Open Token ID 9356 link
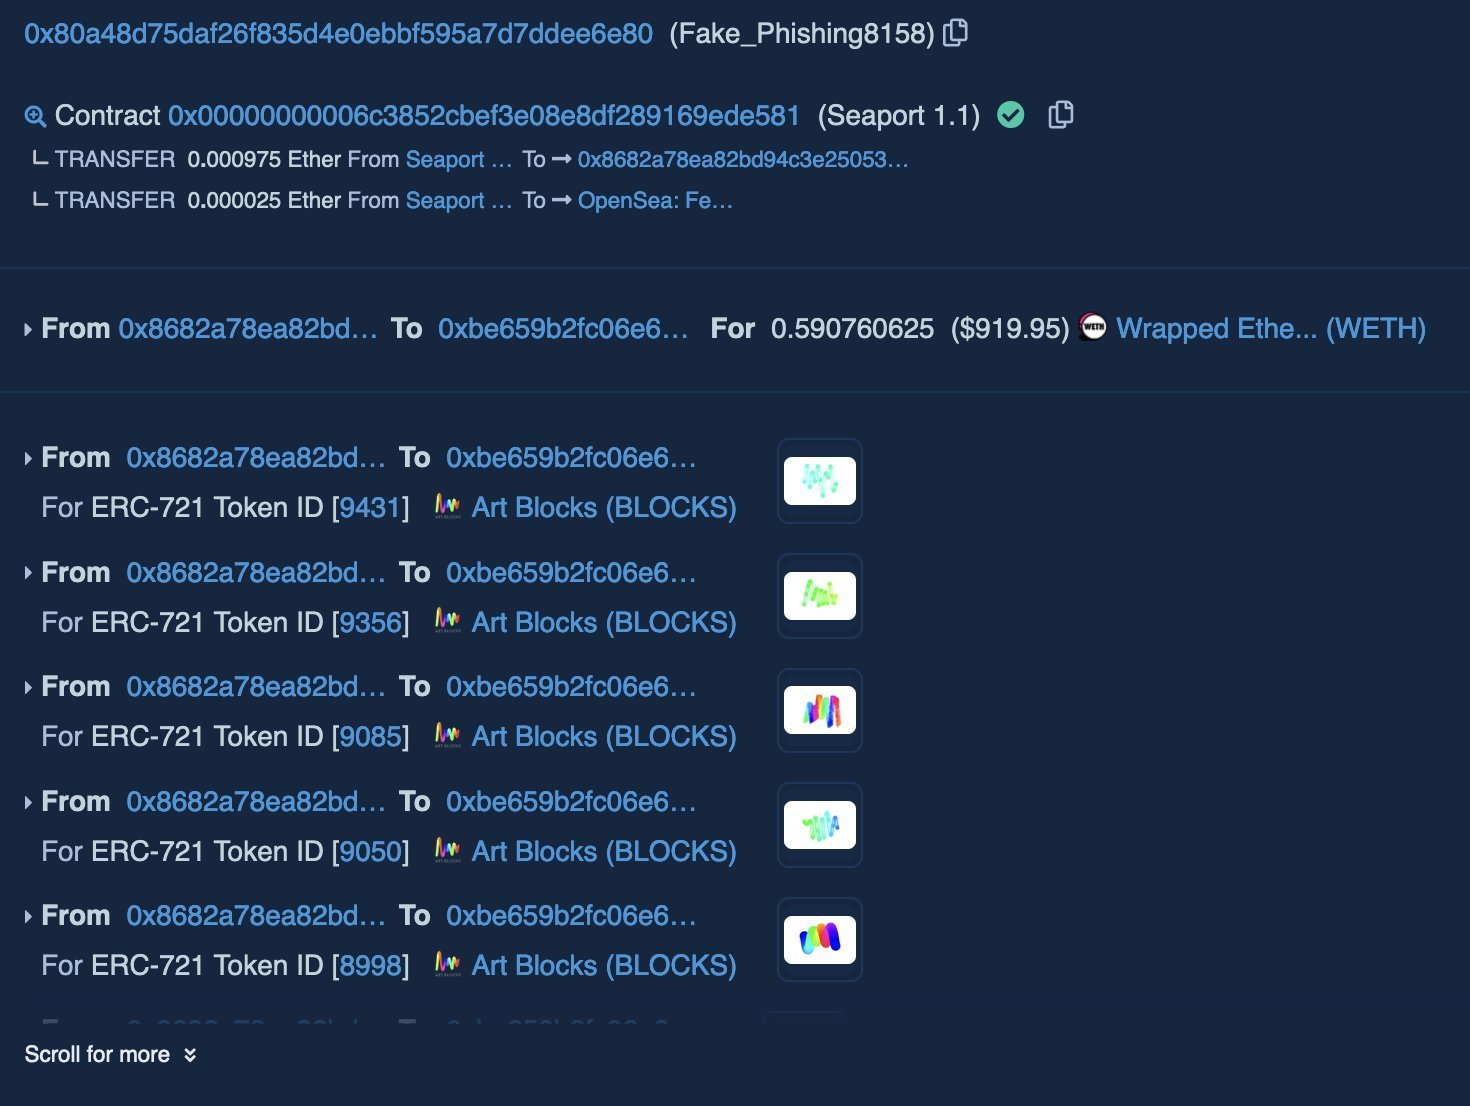Viewport: 1470px width, 1106px height. [371, 623]
